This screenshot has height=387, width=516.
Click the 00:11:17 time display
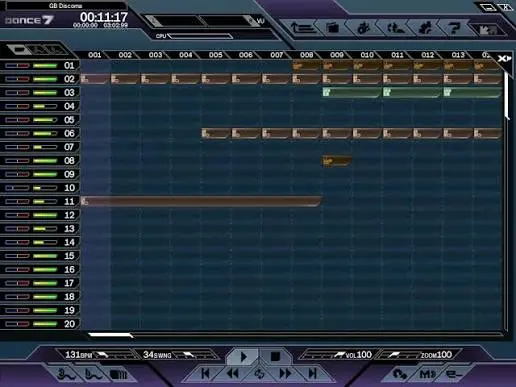tap(104, 17)
